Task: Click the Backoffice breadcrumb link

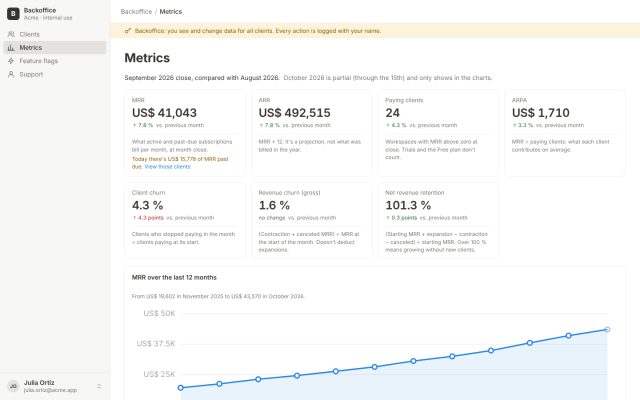Action: point(136,11)
